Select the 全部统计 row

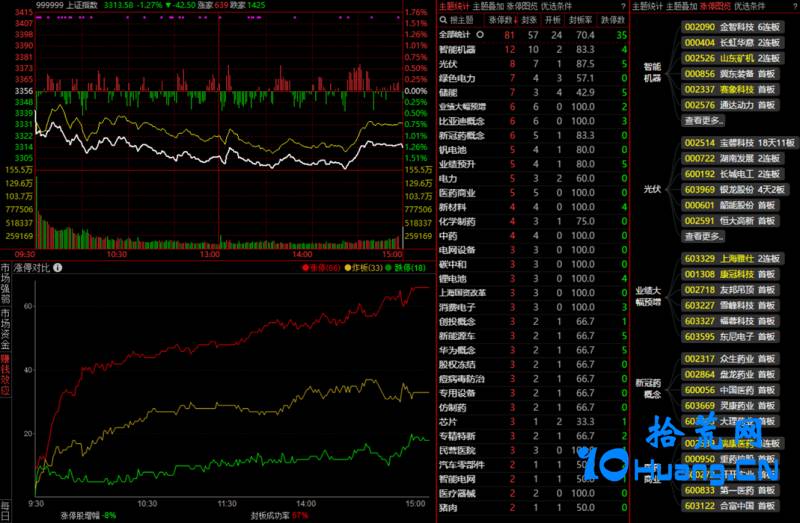click(533, 35)
